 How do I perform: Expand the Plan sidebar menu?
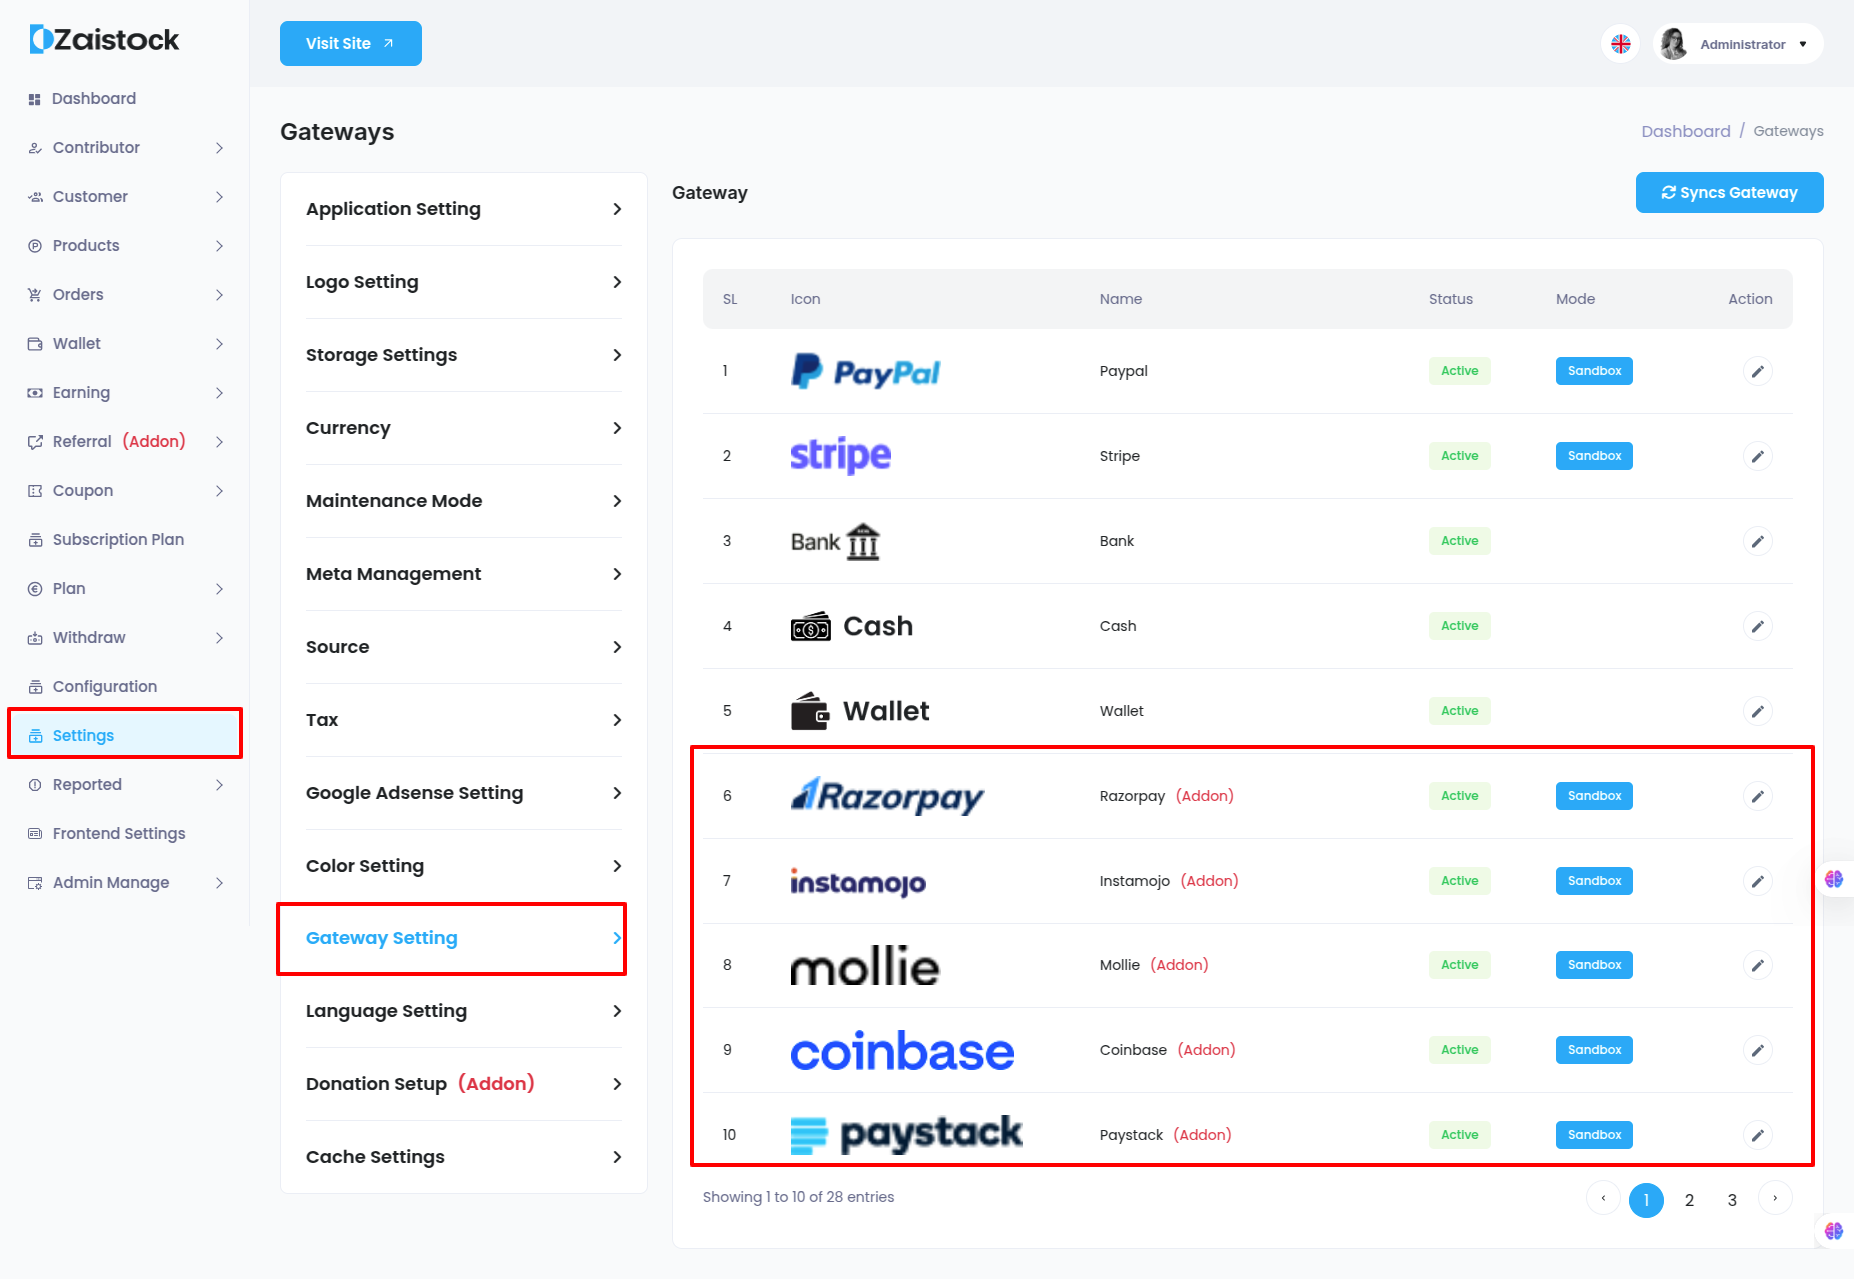(x=125, y=589)
